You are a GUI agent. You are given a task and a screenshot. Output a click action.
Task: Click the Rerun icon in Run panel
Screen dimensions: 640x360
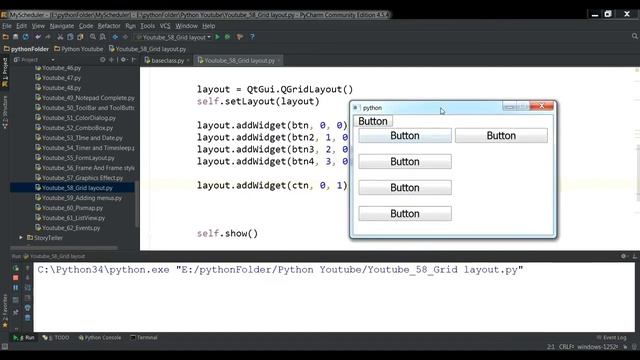pyautogui.click(x=16, y=268)
